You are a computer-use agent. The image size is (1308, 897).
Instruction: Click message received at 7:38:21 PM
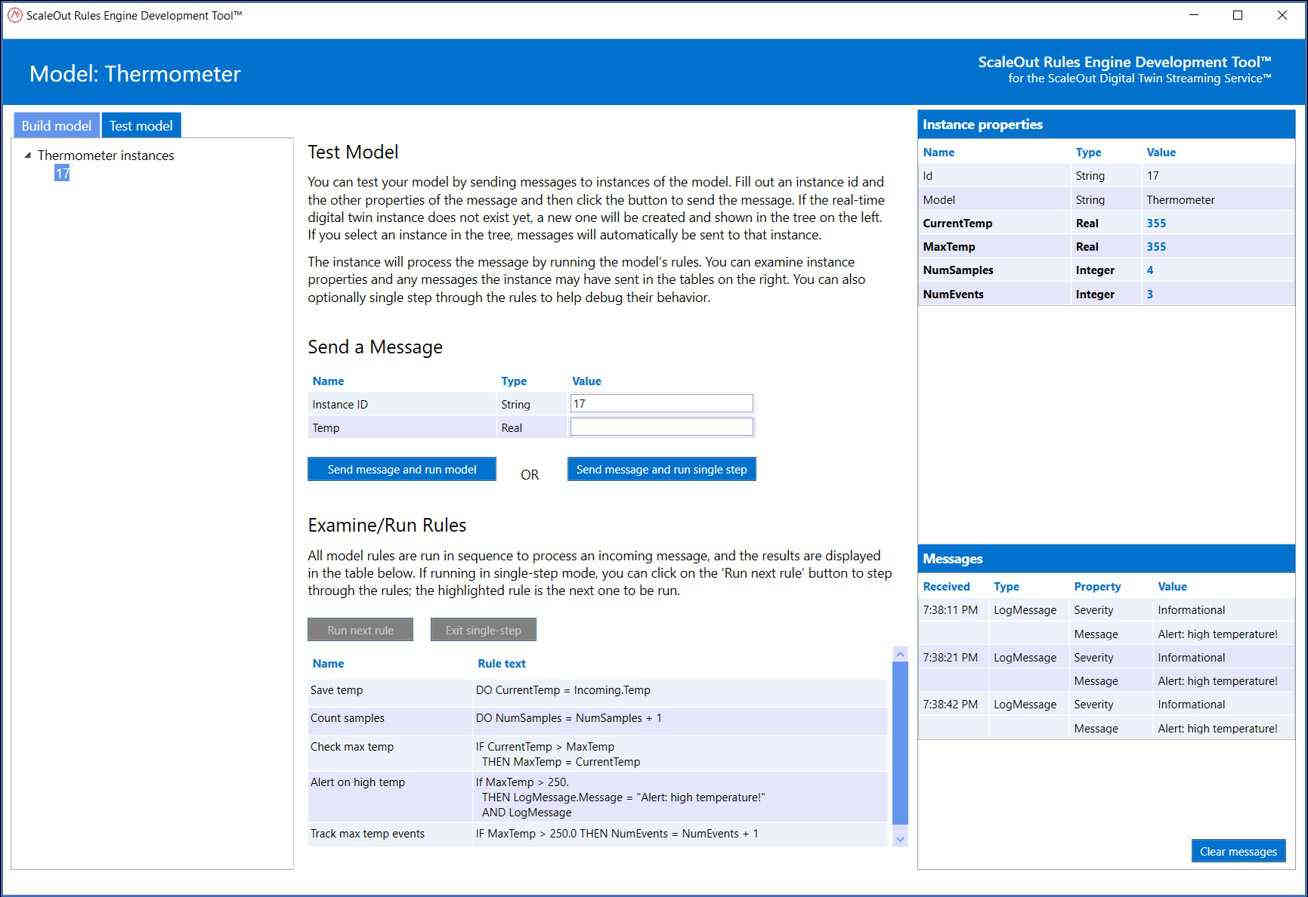[x=950, y=657]
